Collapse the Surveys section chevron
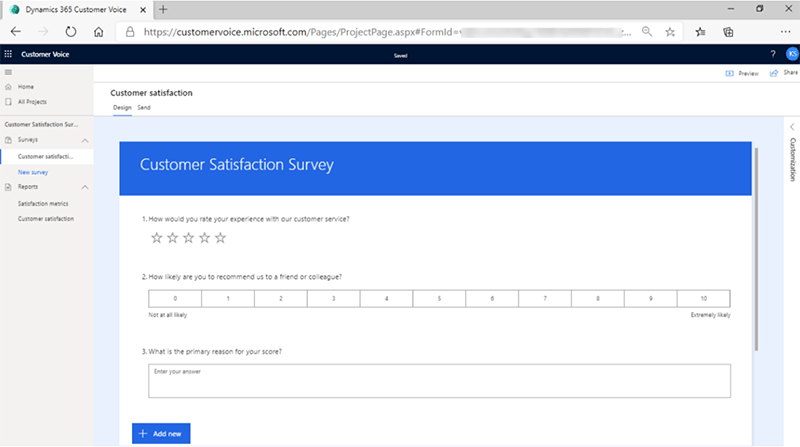The image size is (800, 447). click(x=85, y=140)
